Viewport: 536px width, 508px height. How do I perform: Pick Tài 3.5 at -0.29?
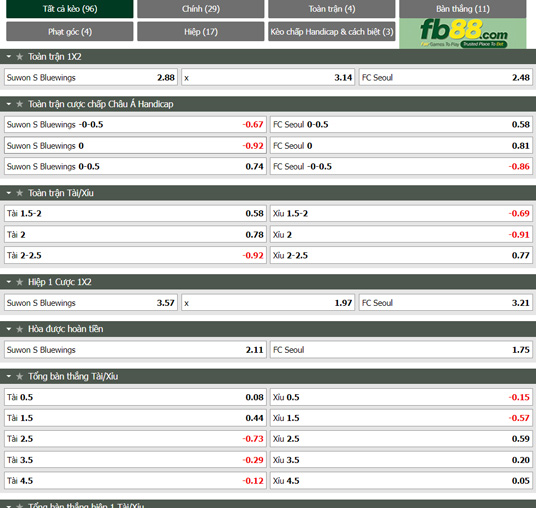(x=135, y=460)
